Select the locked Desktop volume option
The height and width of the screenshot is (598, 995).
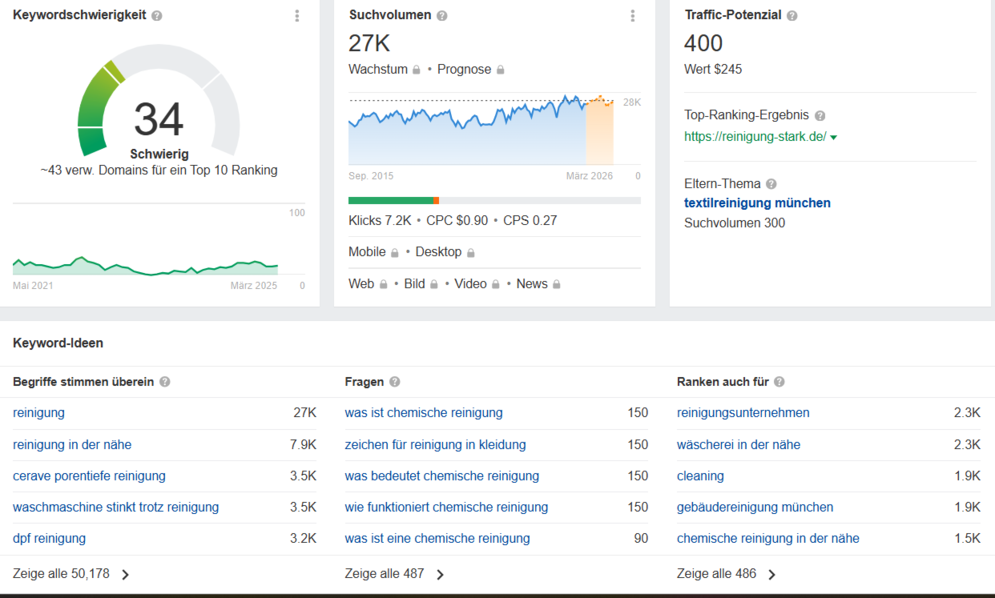click(445, 252)
